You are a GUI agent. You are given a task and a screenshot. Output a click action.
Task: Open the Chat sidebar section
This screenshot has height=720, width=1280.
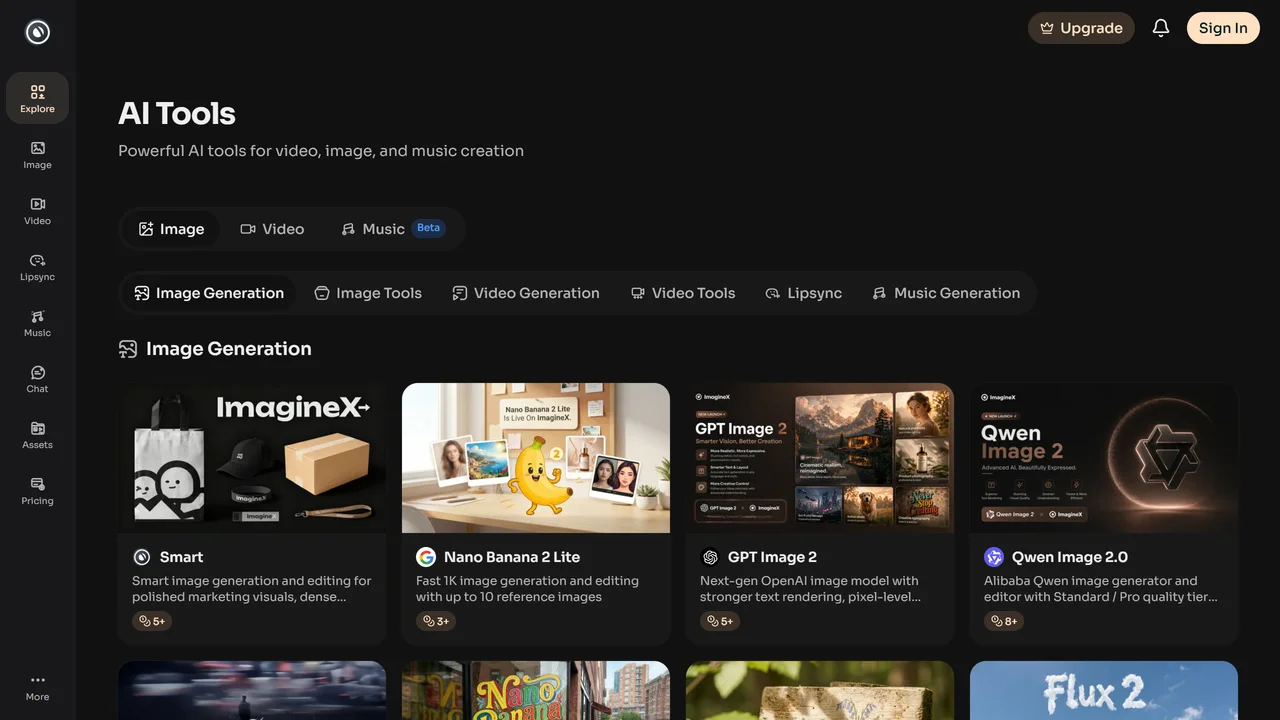pyautogui.click(x=37, y=378)
